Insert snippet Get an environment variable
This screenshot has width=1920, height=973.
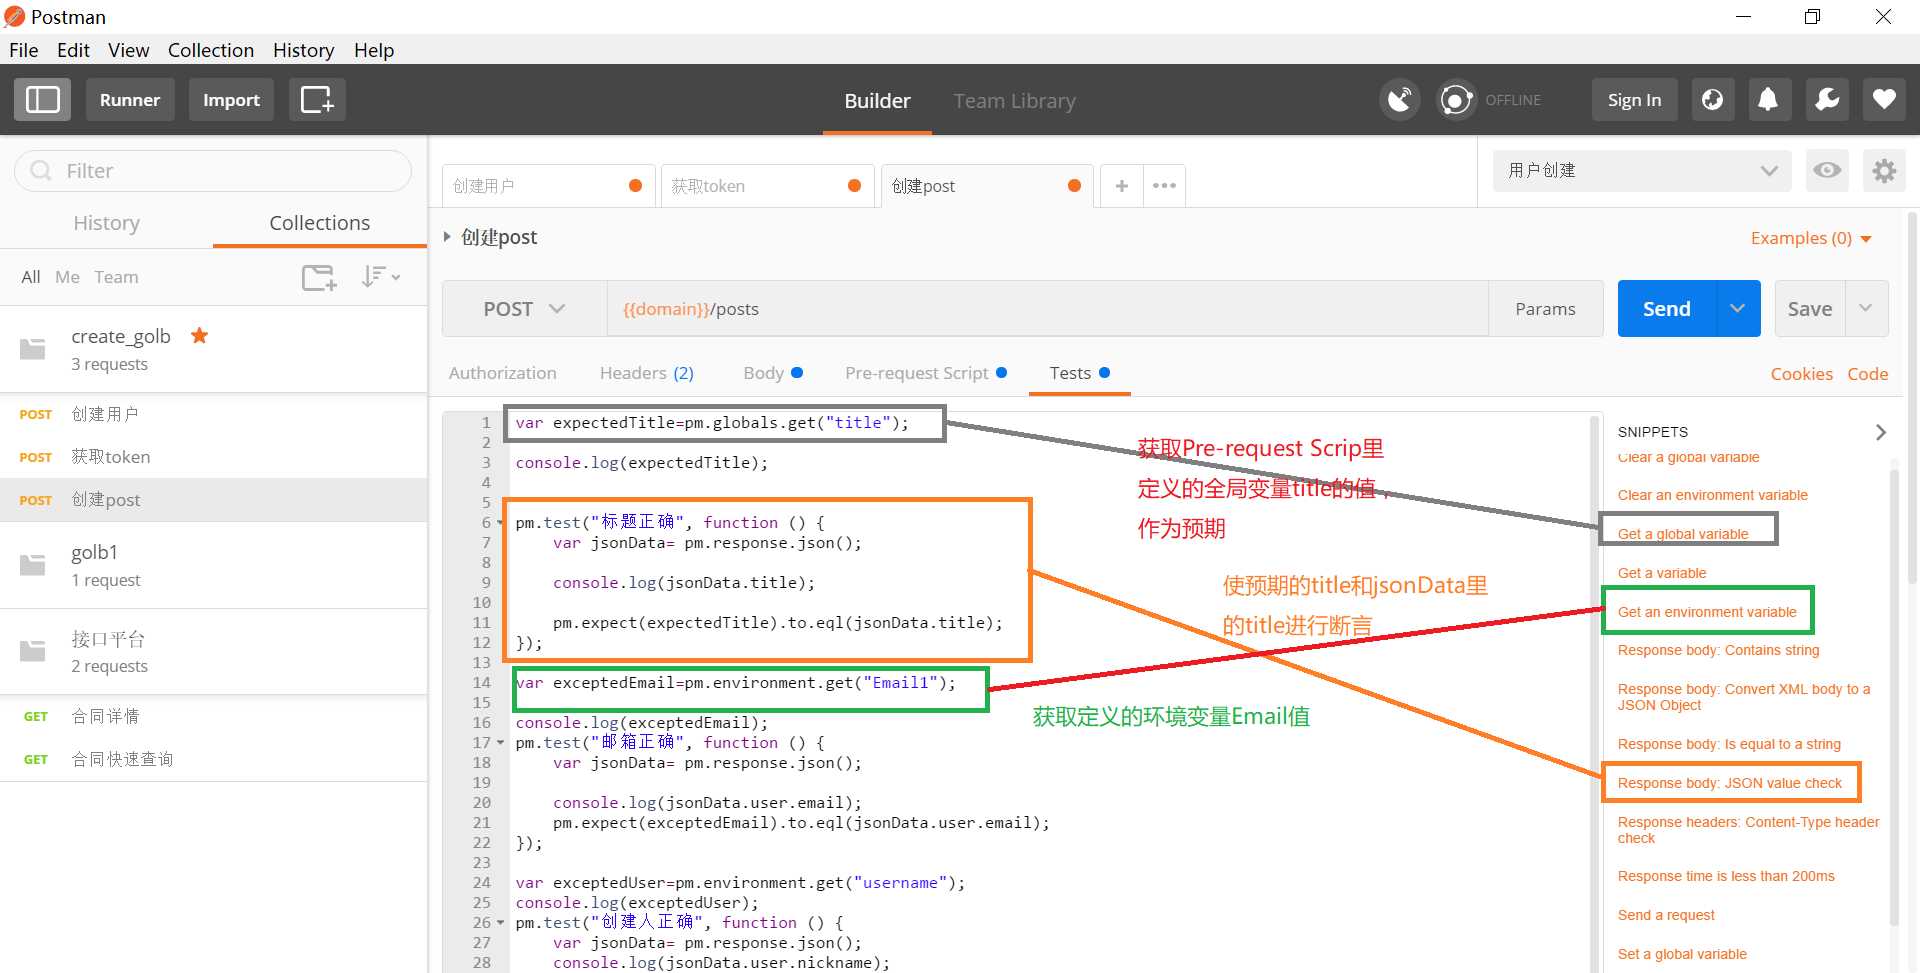(x=1707, y=612)
